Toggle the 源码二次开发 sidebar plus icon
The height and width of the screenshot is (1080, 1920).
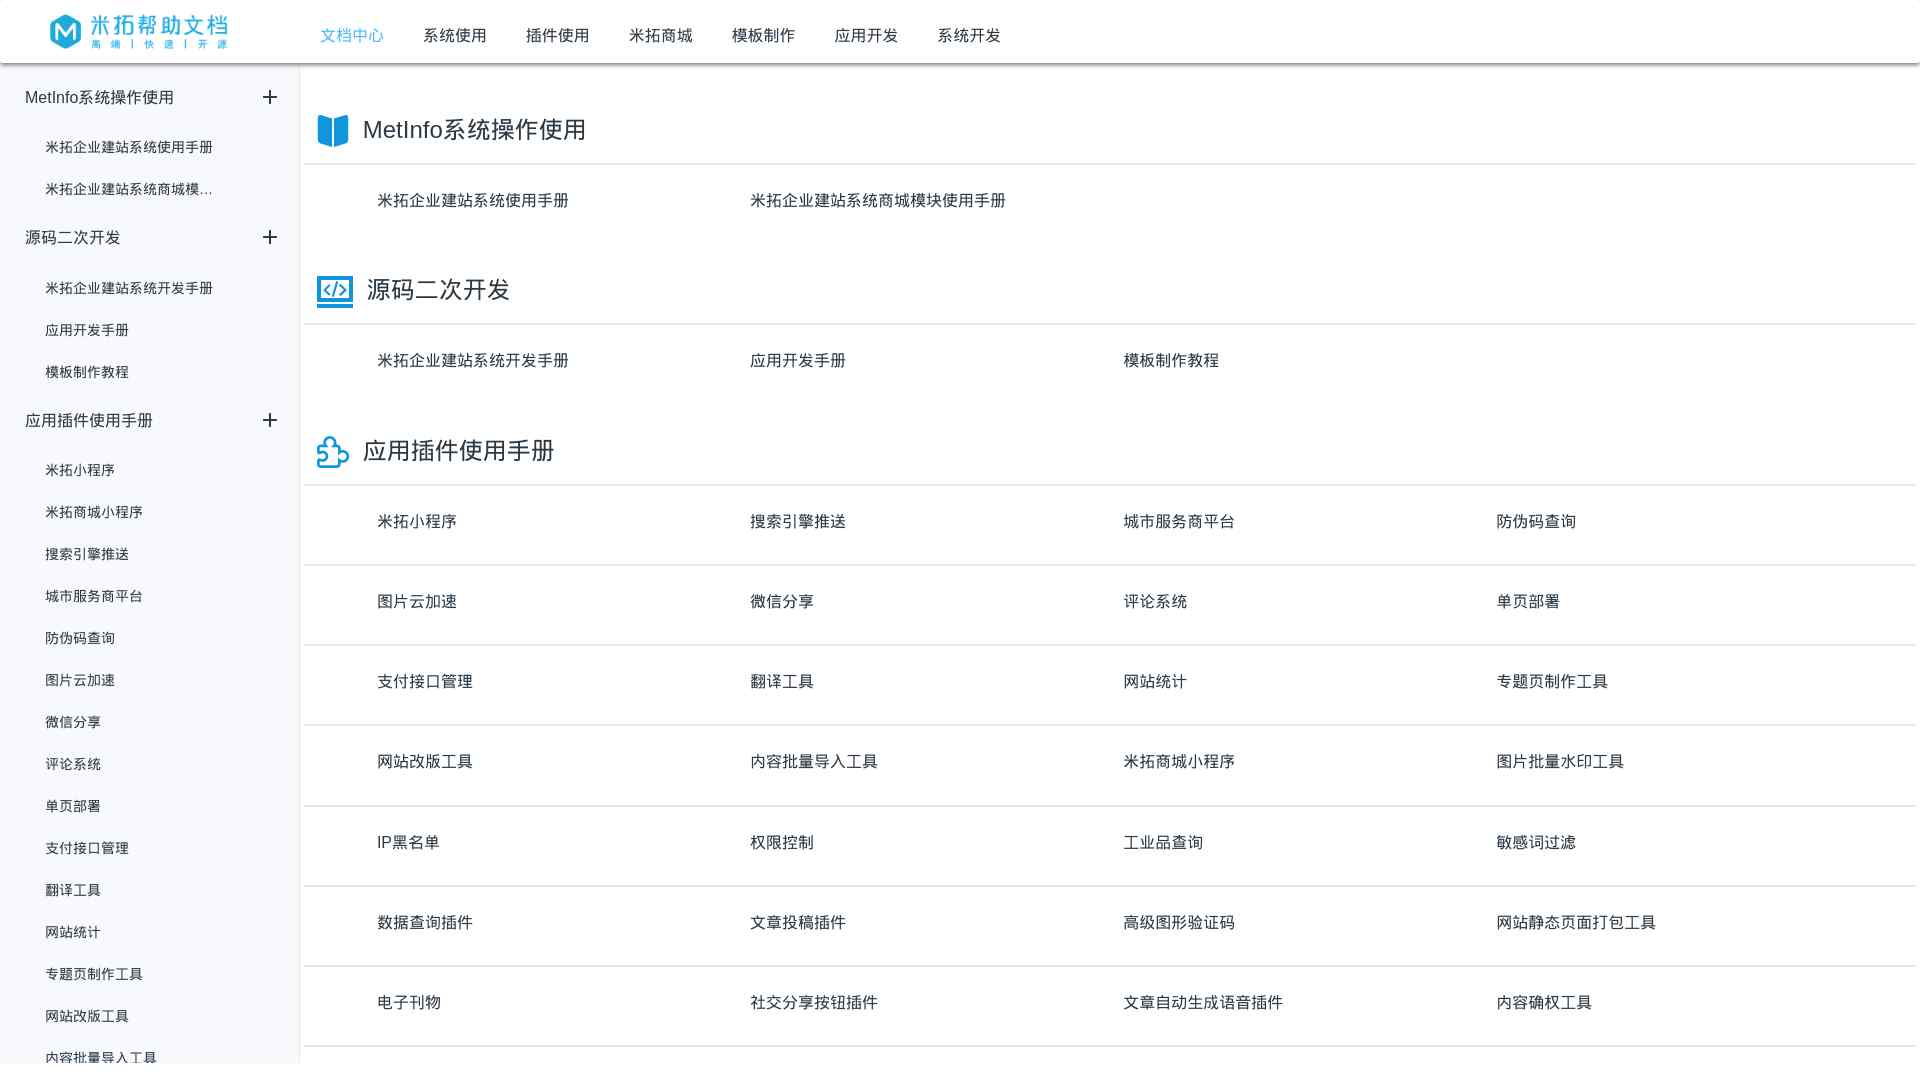tap(270, 237)
